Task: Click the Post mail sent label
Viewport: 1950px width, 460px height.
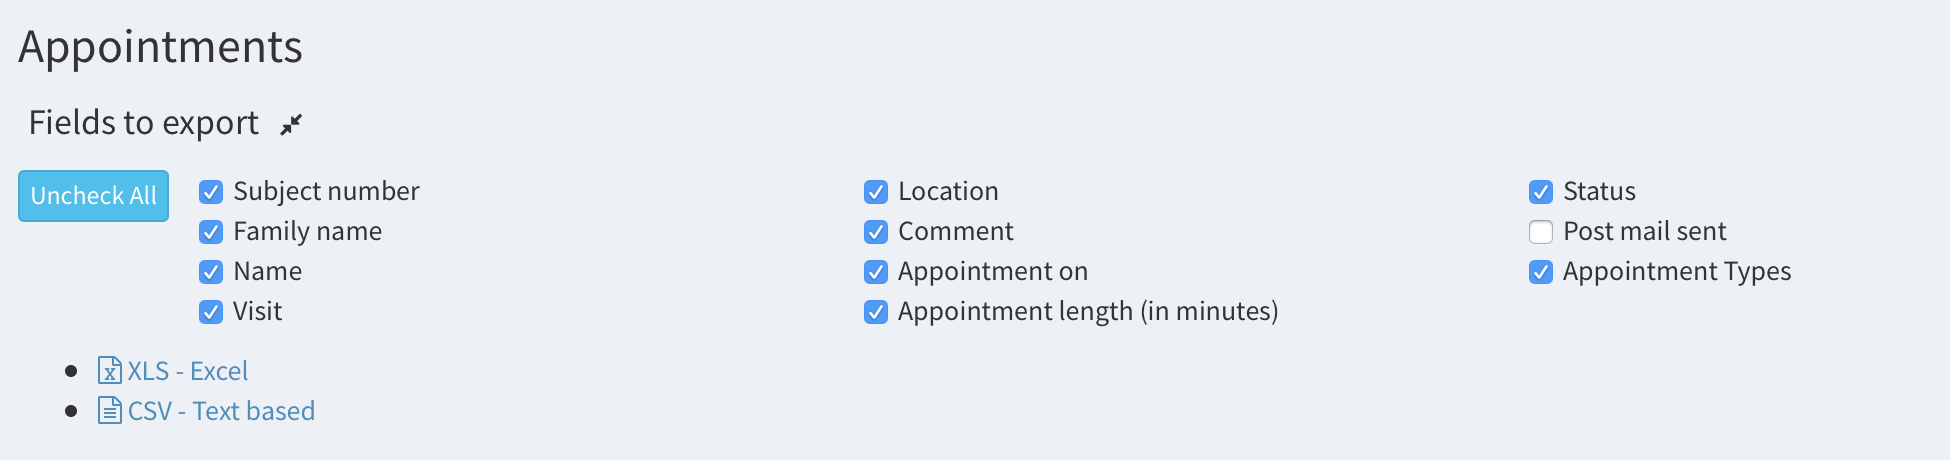Action: [1644, 232]
